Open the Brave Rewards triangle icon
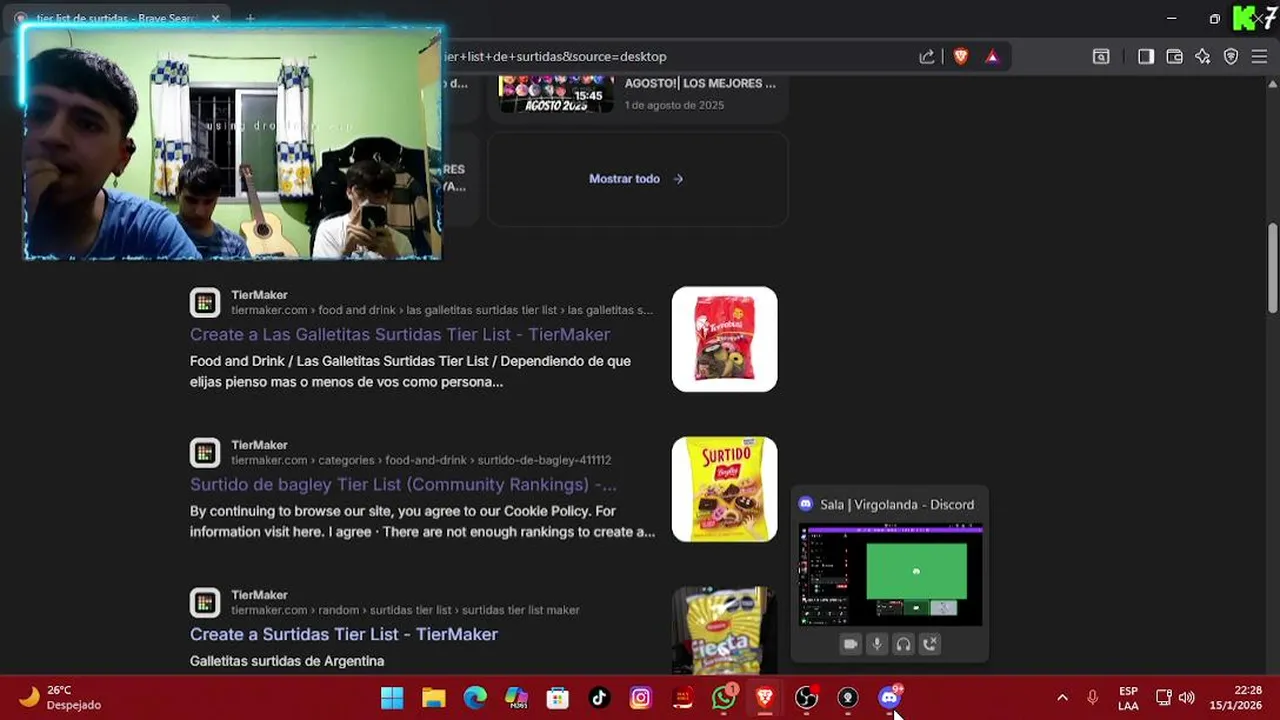 click(992, 57)
